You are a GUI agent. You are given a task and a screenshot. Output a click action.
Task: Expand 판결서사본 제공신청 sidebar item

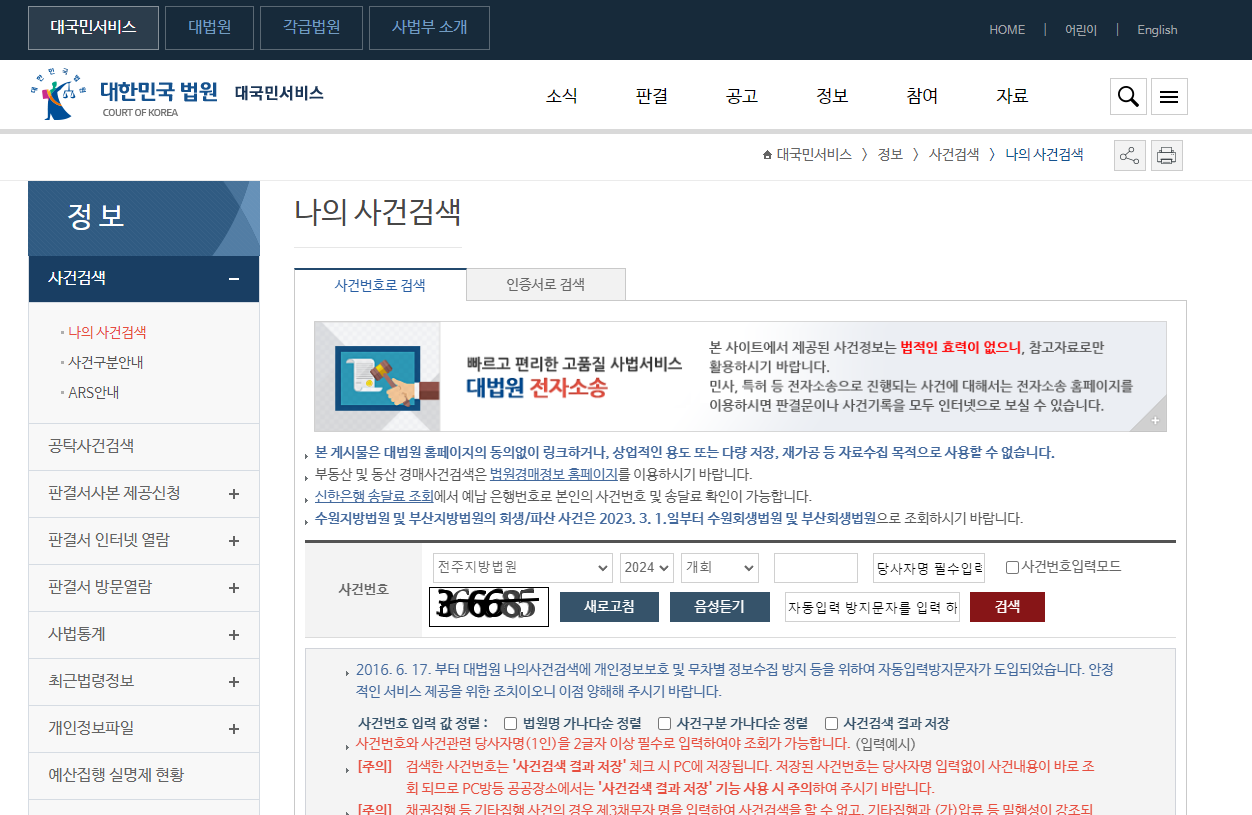(x=234, y=494)
